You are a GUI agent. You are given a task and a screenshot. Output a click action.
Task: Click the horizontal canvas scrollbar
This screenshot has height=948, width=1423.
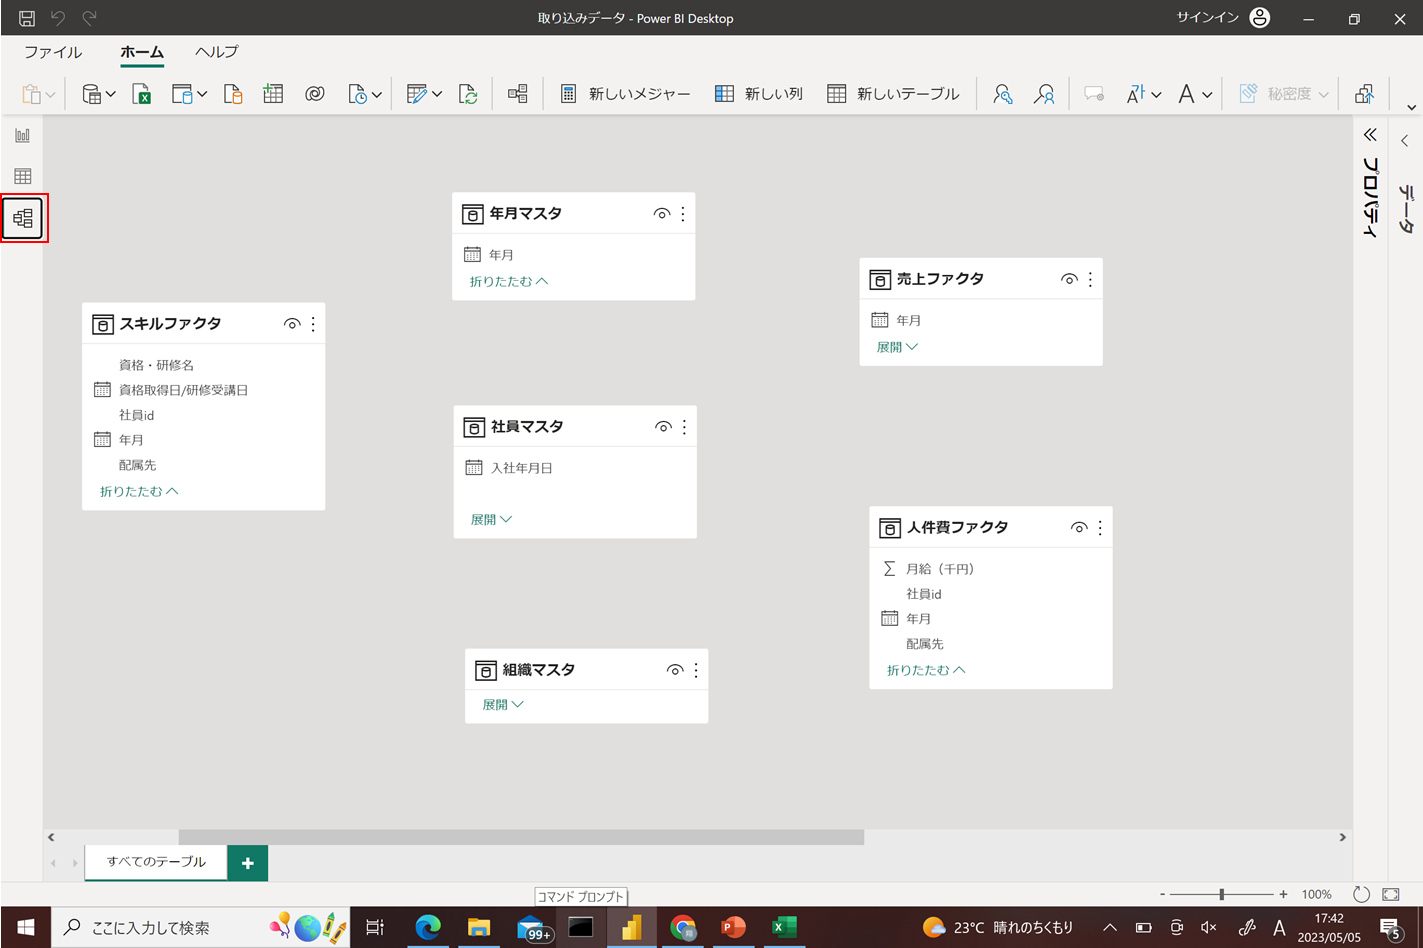click(x=521, y=837)
